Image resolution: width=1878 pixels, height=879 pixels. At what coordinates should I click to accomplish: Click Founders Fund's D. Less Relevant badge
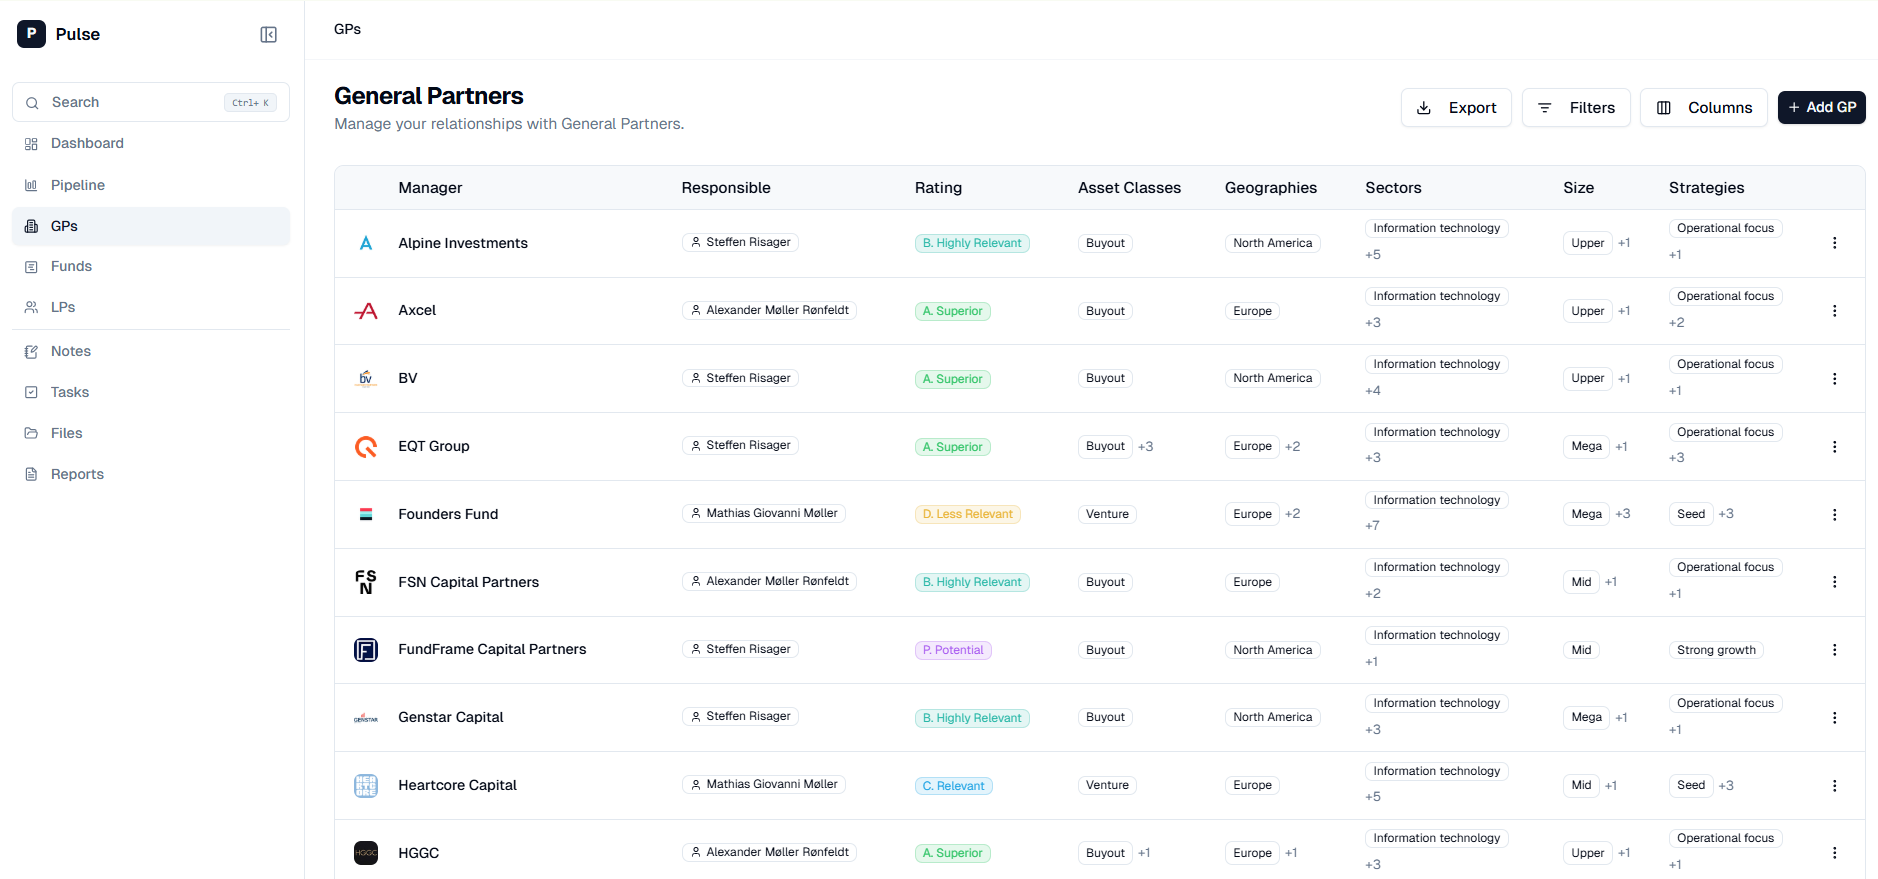[x=968, y=514]
